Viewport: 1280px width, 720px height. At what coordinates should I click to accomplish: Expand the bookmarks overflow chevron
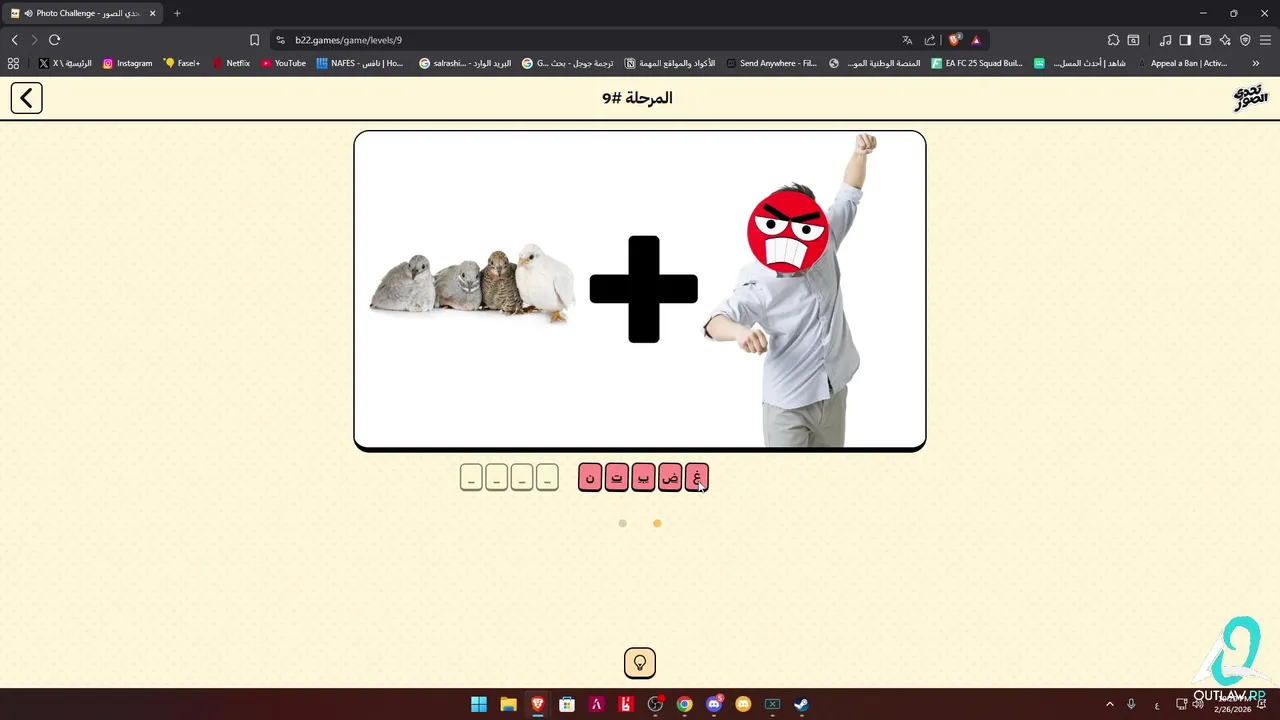point(1255,63)
